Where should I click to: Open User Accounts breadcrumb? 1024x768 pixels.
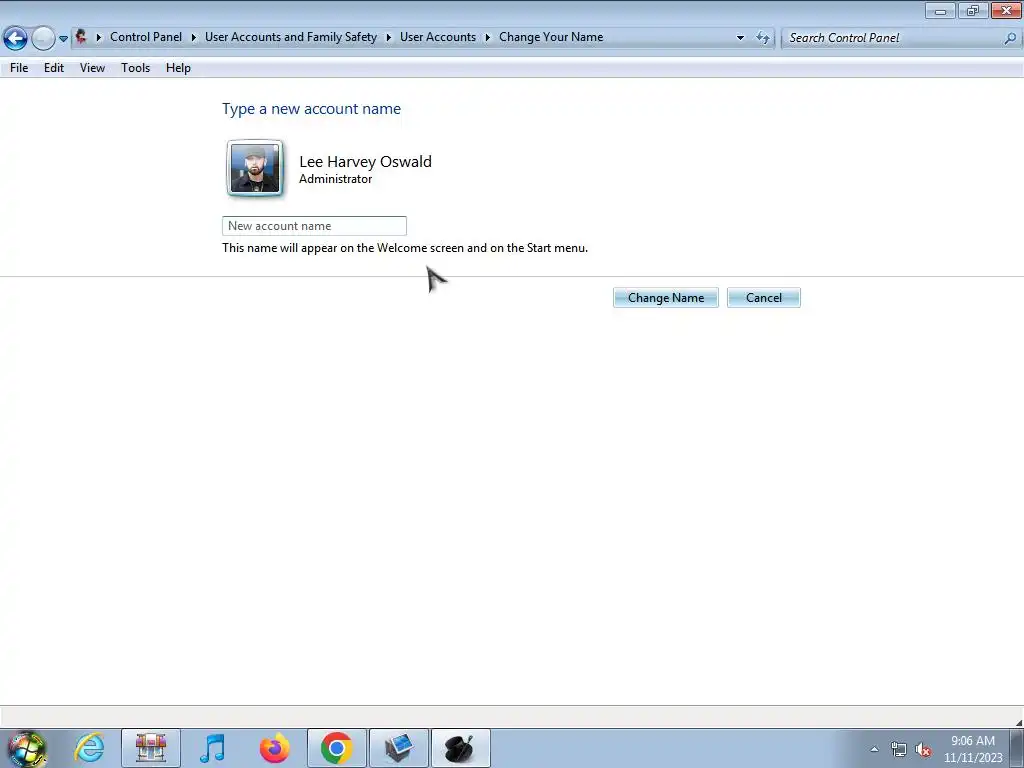[438, 37]
